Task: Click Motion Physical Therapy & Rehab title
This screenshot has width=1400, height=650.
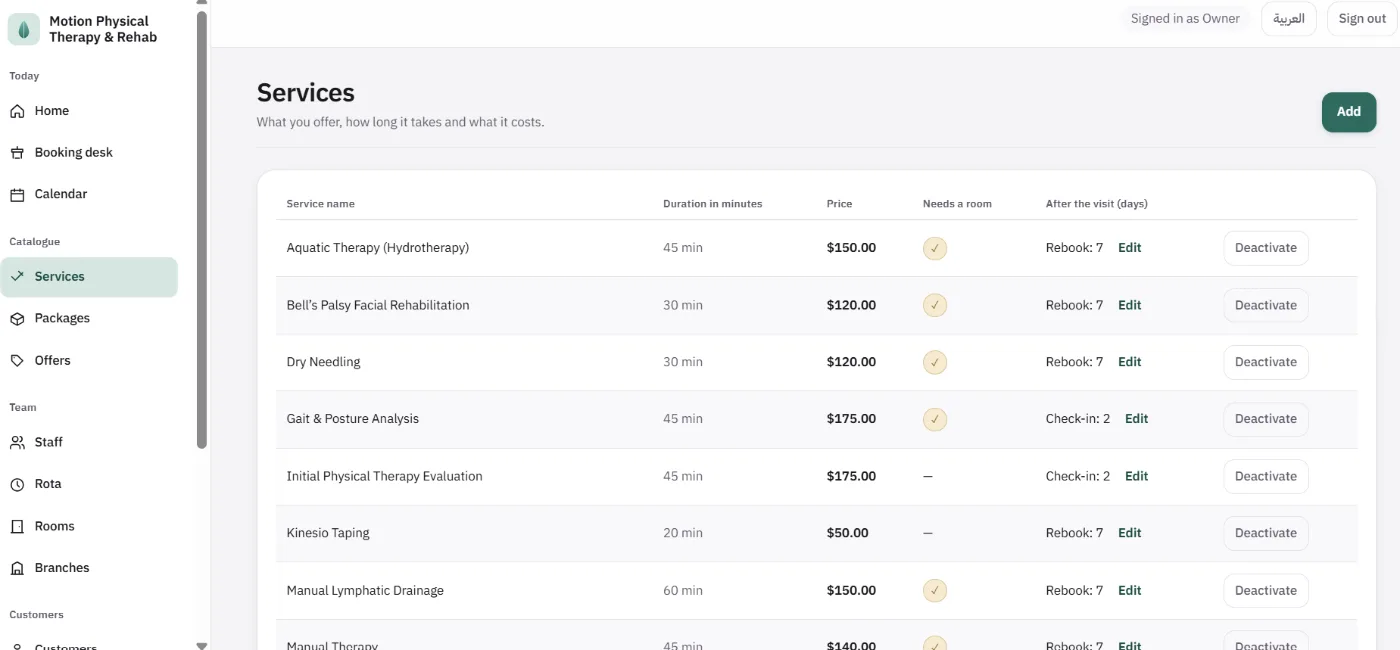Action: tap(103, 29)
